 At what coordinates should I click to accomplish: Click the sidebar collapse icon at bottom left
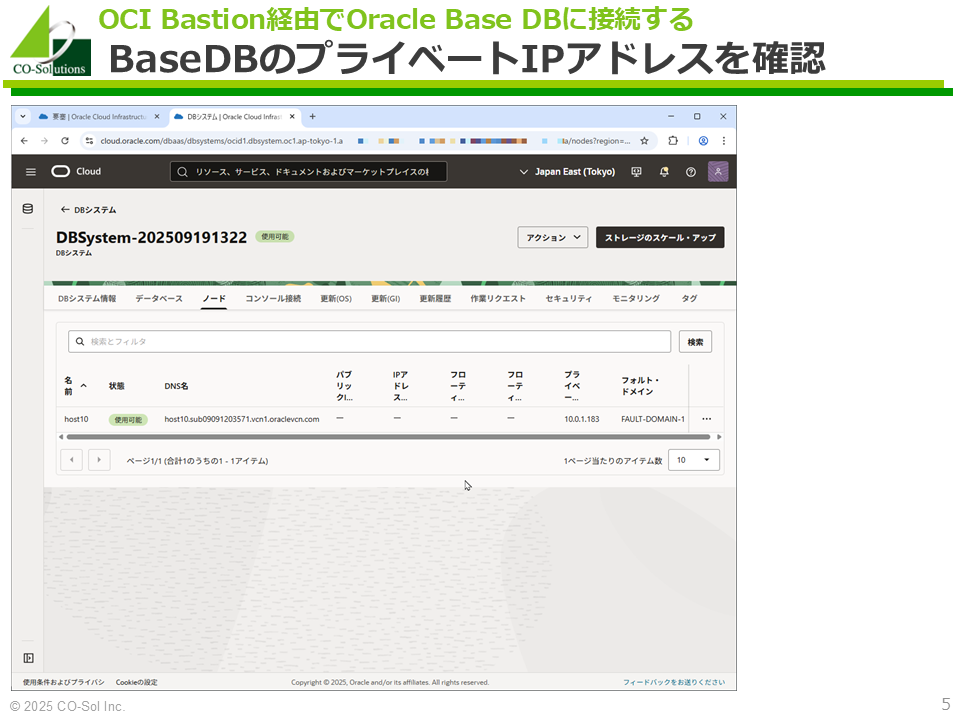[28, 658]
